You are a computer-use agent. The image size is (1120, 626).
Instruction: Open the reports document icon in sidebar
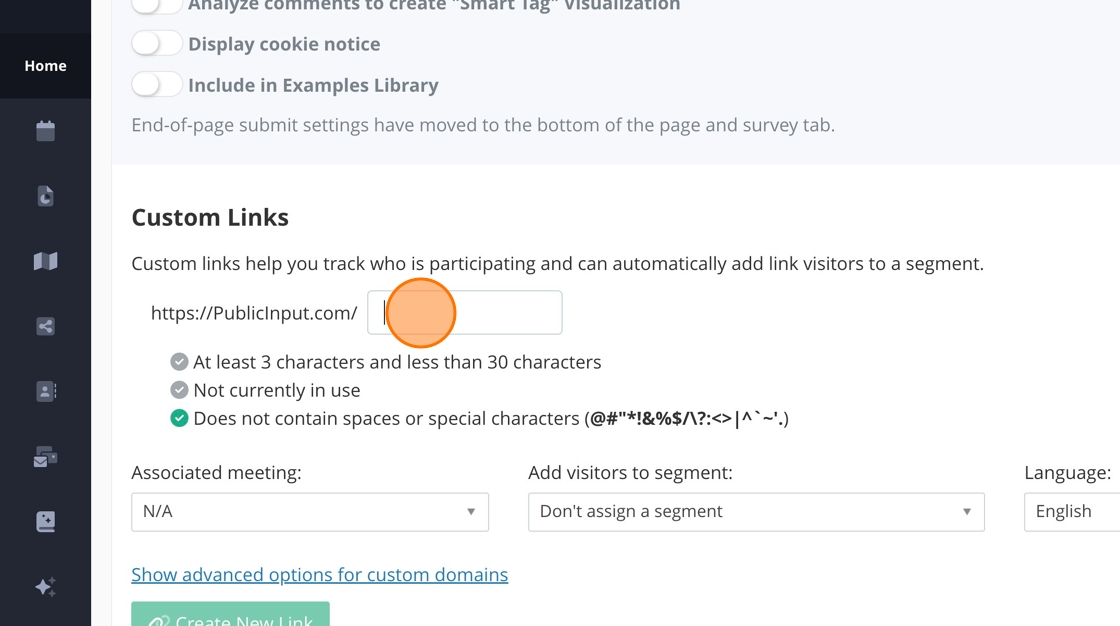(x=45, y=196)
